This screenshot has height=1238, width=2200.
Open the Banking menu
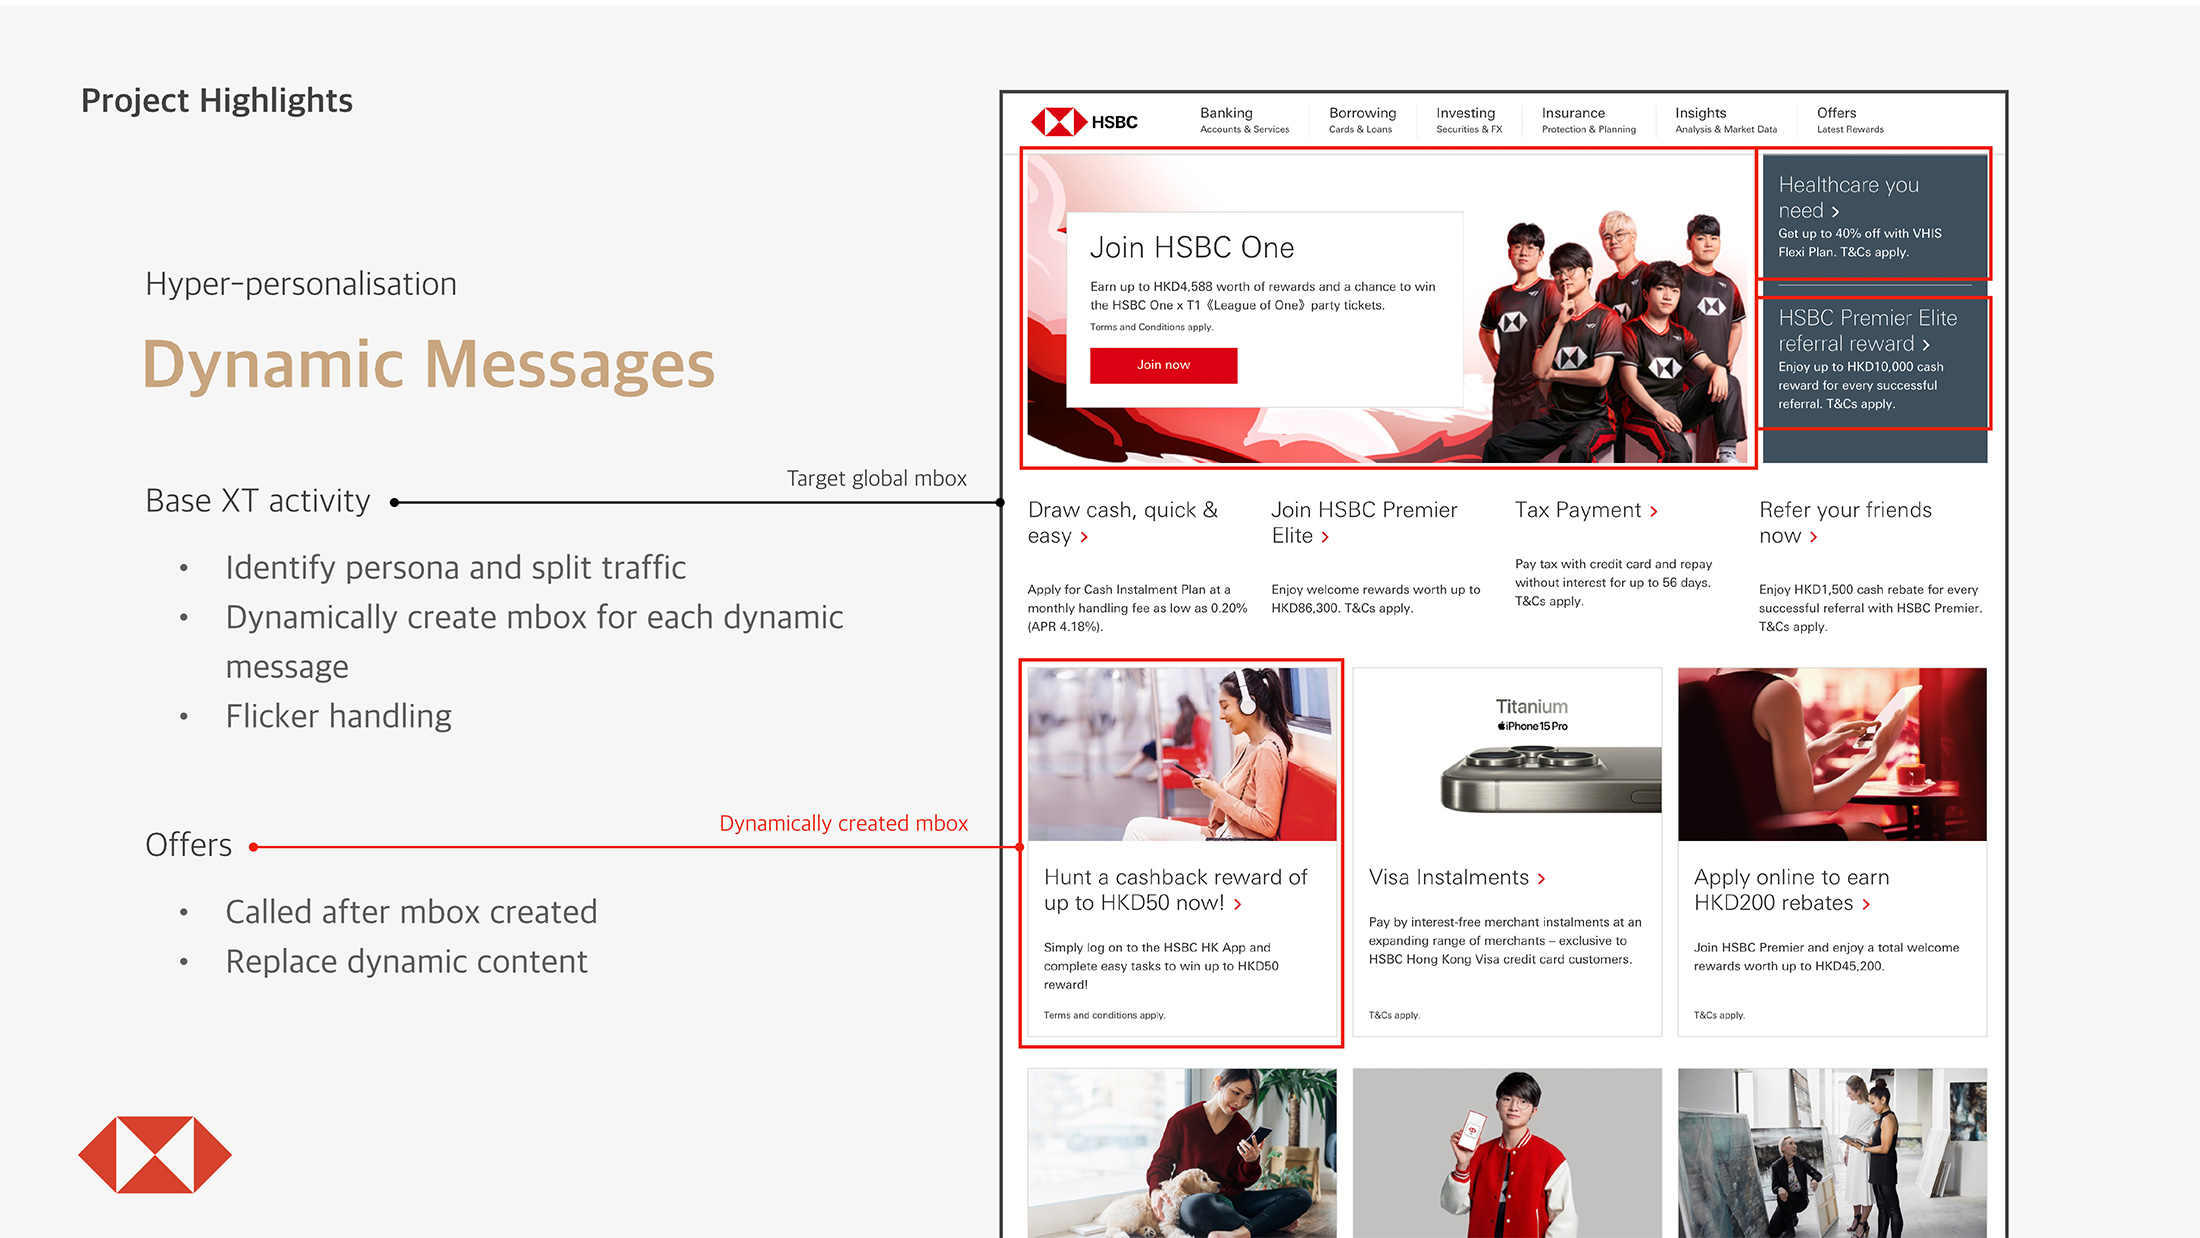pos(1244,120)
